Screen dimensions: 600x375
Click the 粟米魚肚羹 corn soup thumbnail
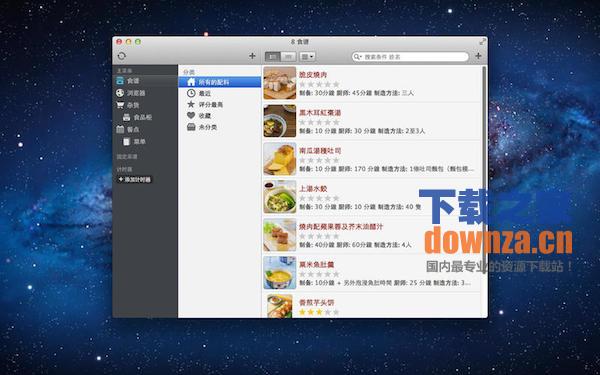coord(280,272)
